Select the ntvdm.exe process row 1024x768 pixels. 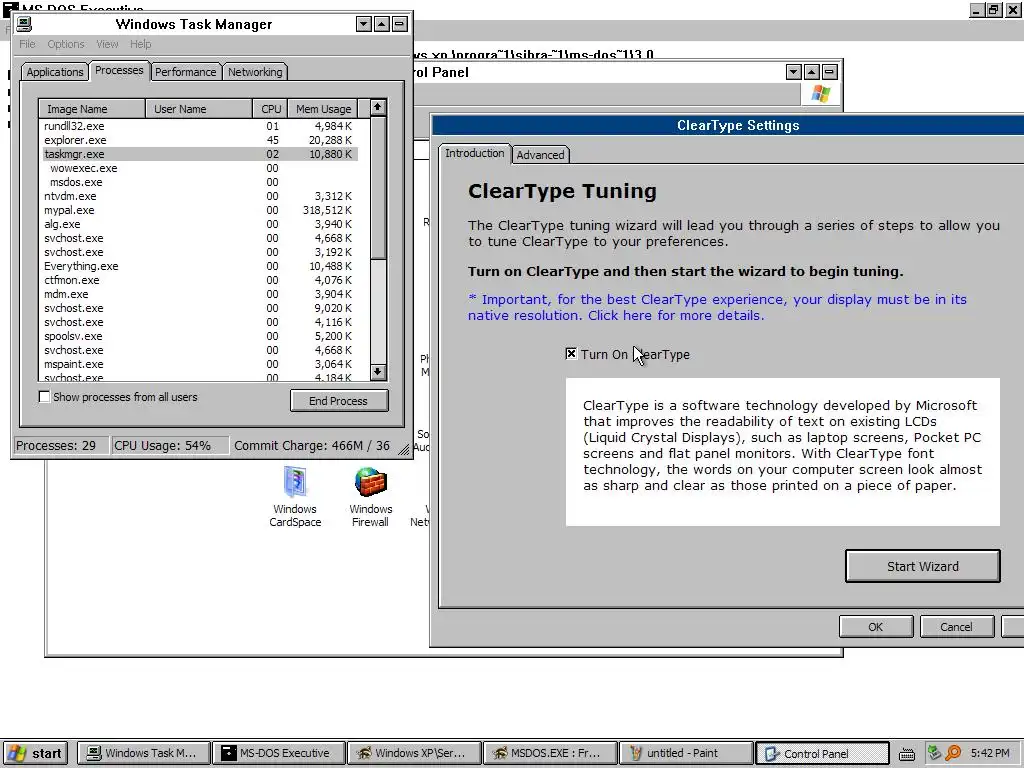199,196
